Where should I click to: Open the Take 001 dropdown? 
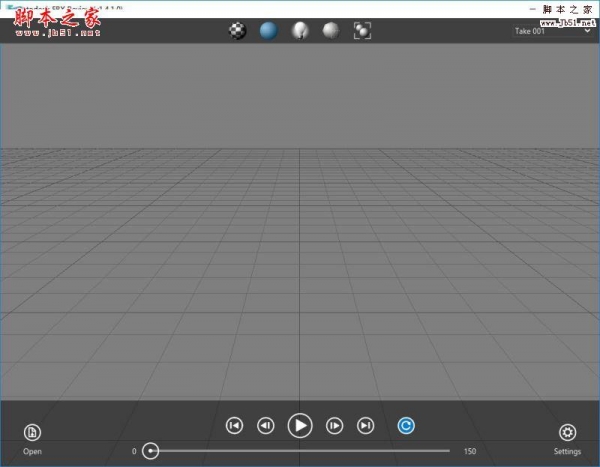click(x=553, y=31)
